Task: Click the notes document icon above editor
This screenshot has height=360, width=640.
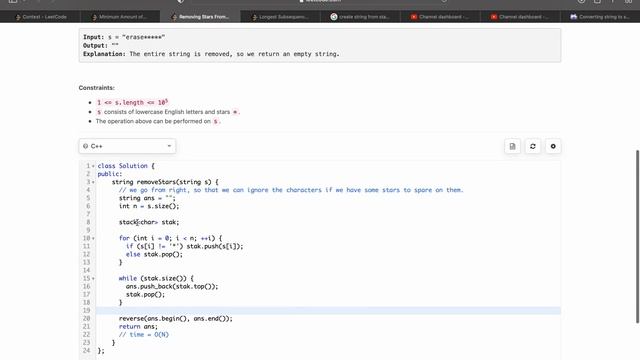Action: pos(512,146)
